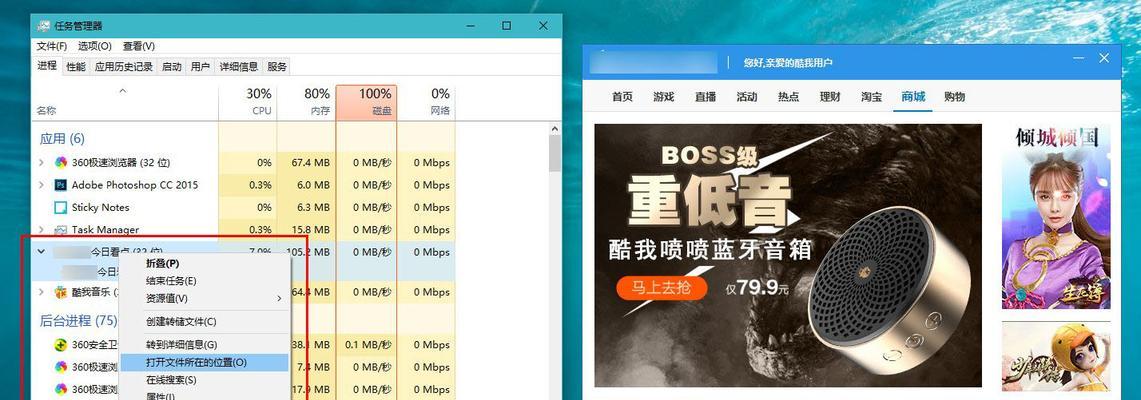This screenshot has width=1141, height=400.
Task: Click the 应用 (6) group header
Action: [x=62, y=138]
